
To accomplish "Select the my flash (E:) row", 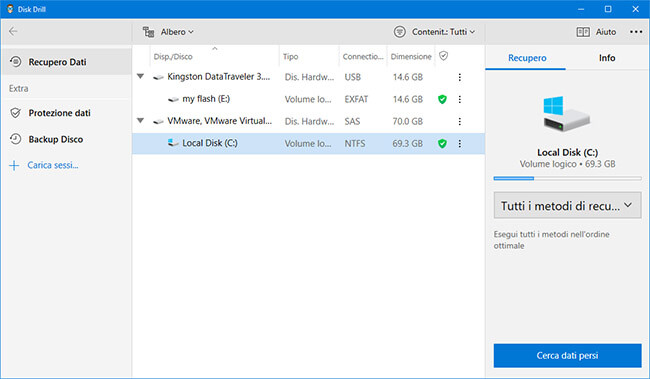I will click(x=308, y=99).
